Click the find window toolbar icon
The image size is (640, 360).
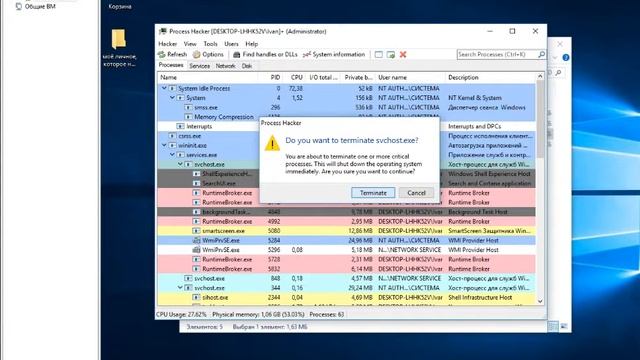379,54
